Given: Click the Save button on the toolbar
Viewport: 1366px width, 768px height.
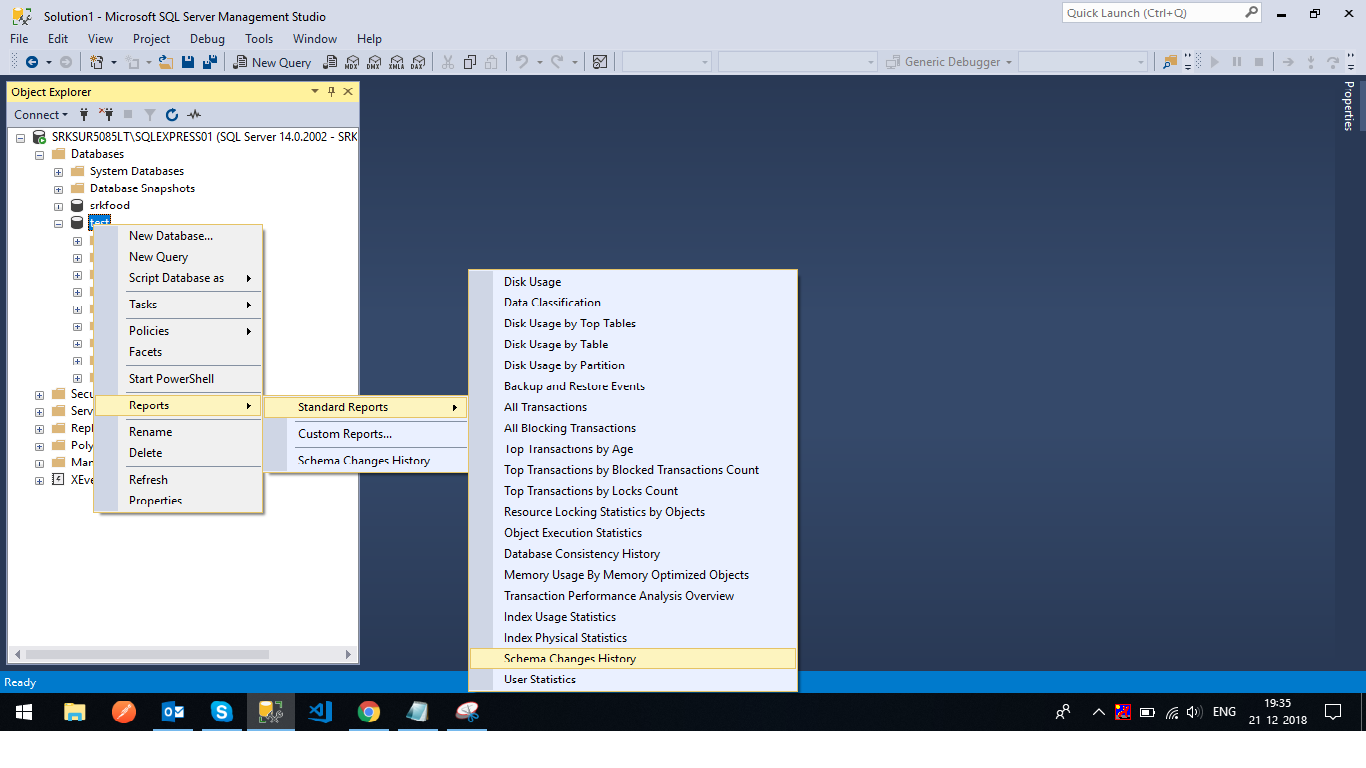Looking at the screenshot, I should click(x=188, y=61).
